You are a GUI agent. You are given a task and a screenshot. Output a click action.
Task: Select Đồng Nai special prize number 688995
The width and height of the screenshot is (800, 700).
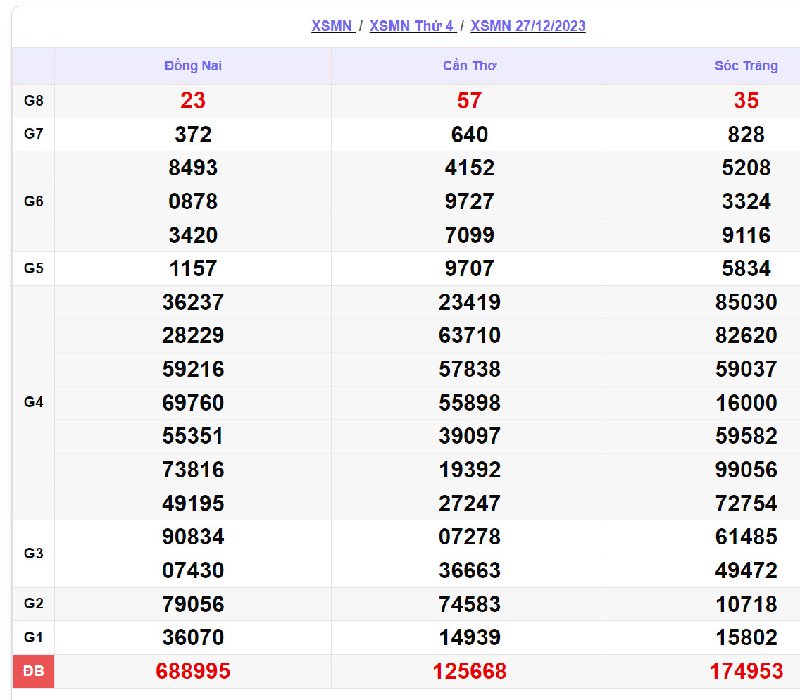coord(193,672)
